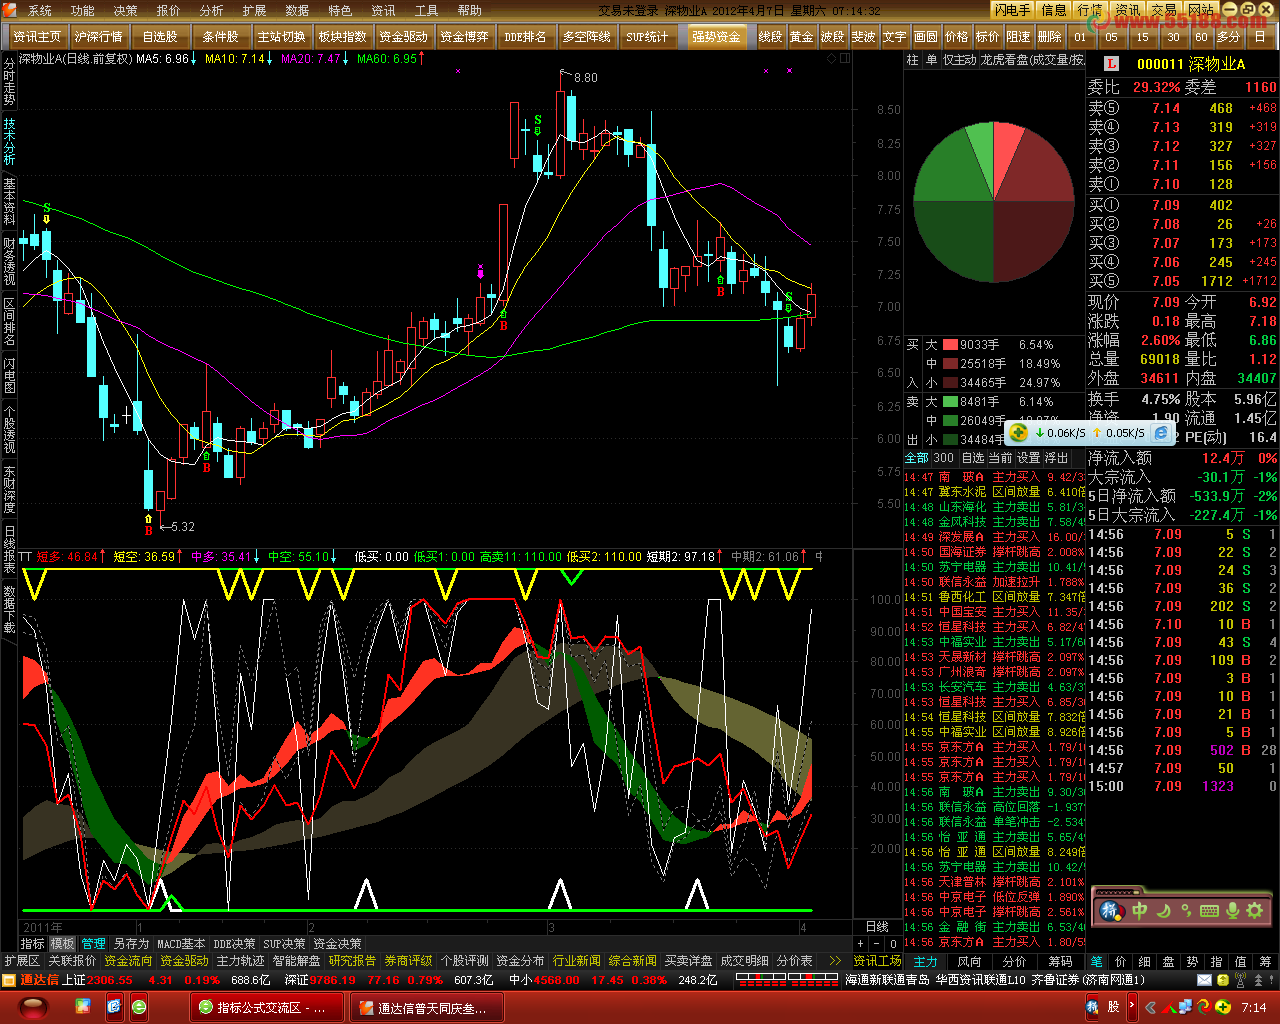Click the square icon in chart header
Viewport: 1280px width, 1024px height.
click(844, 59)
